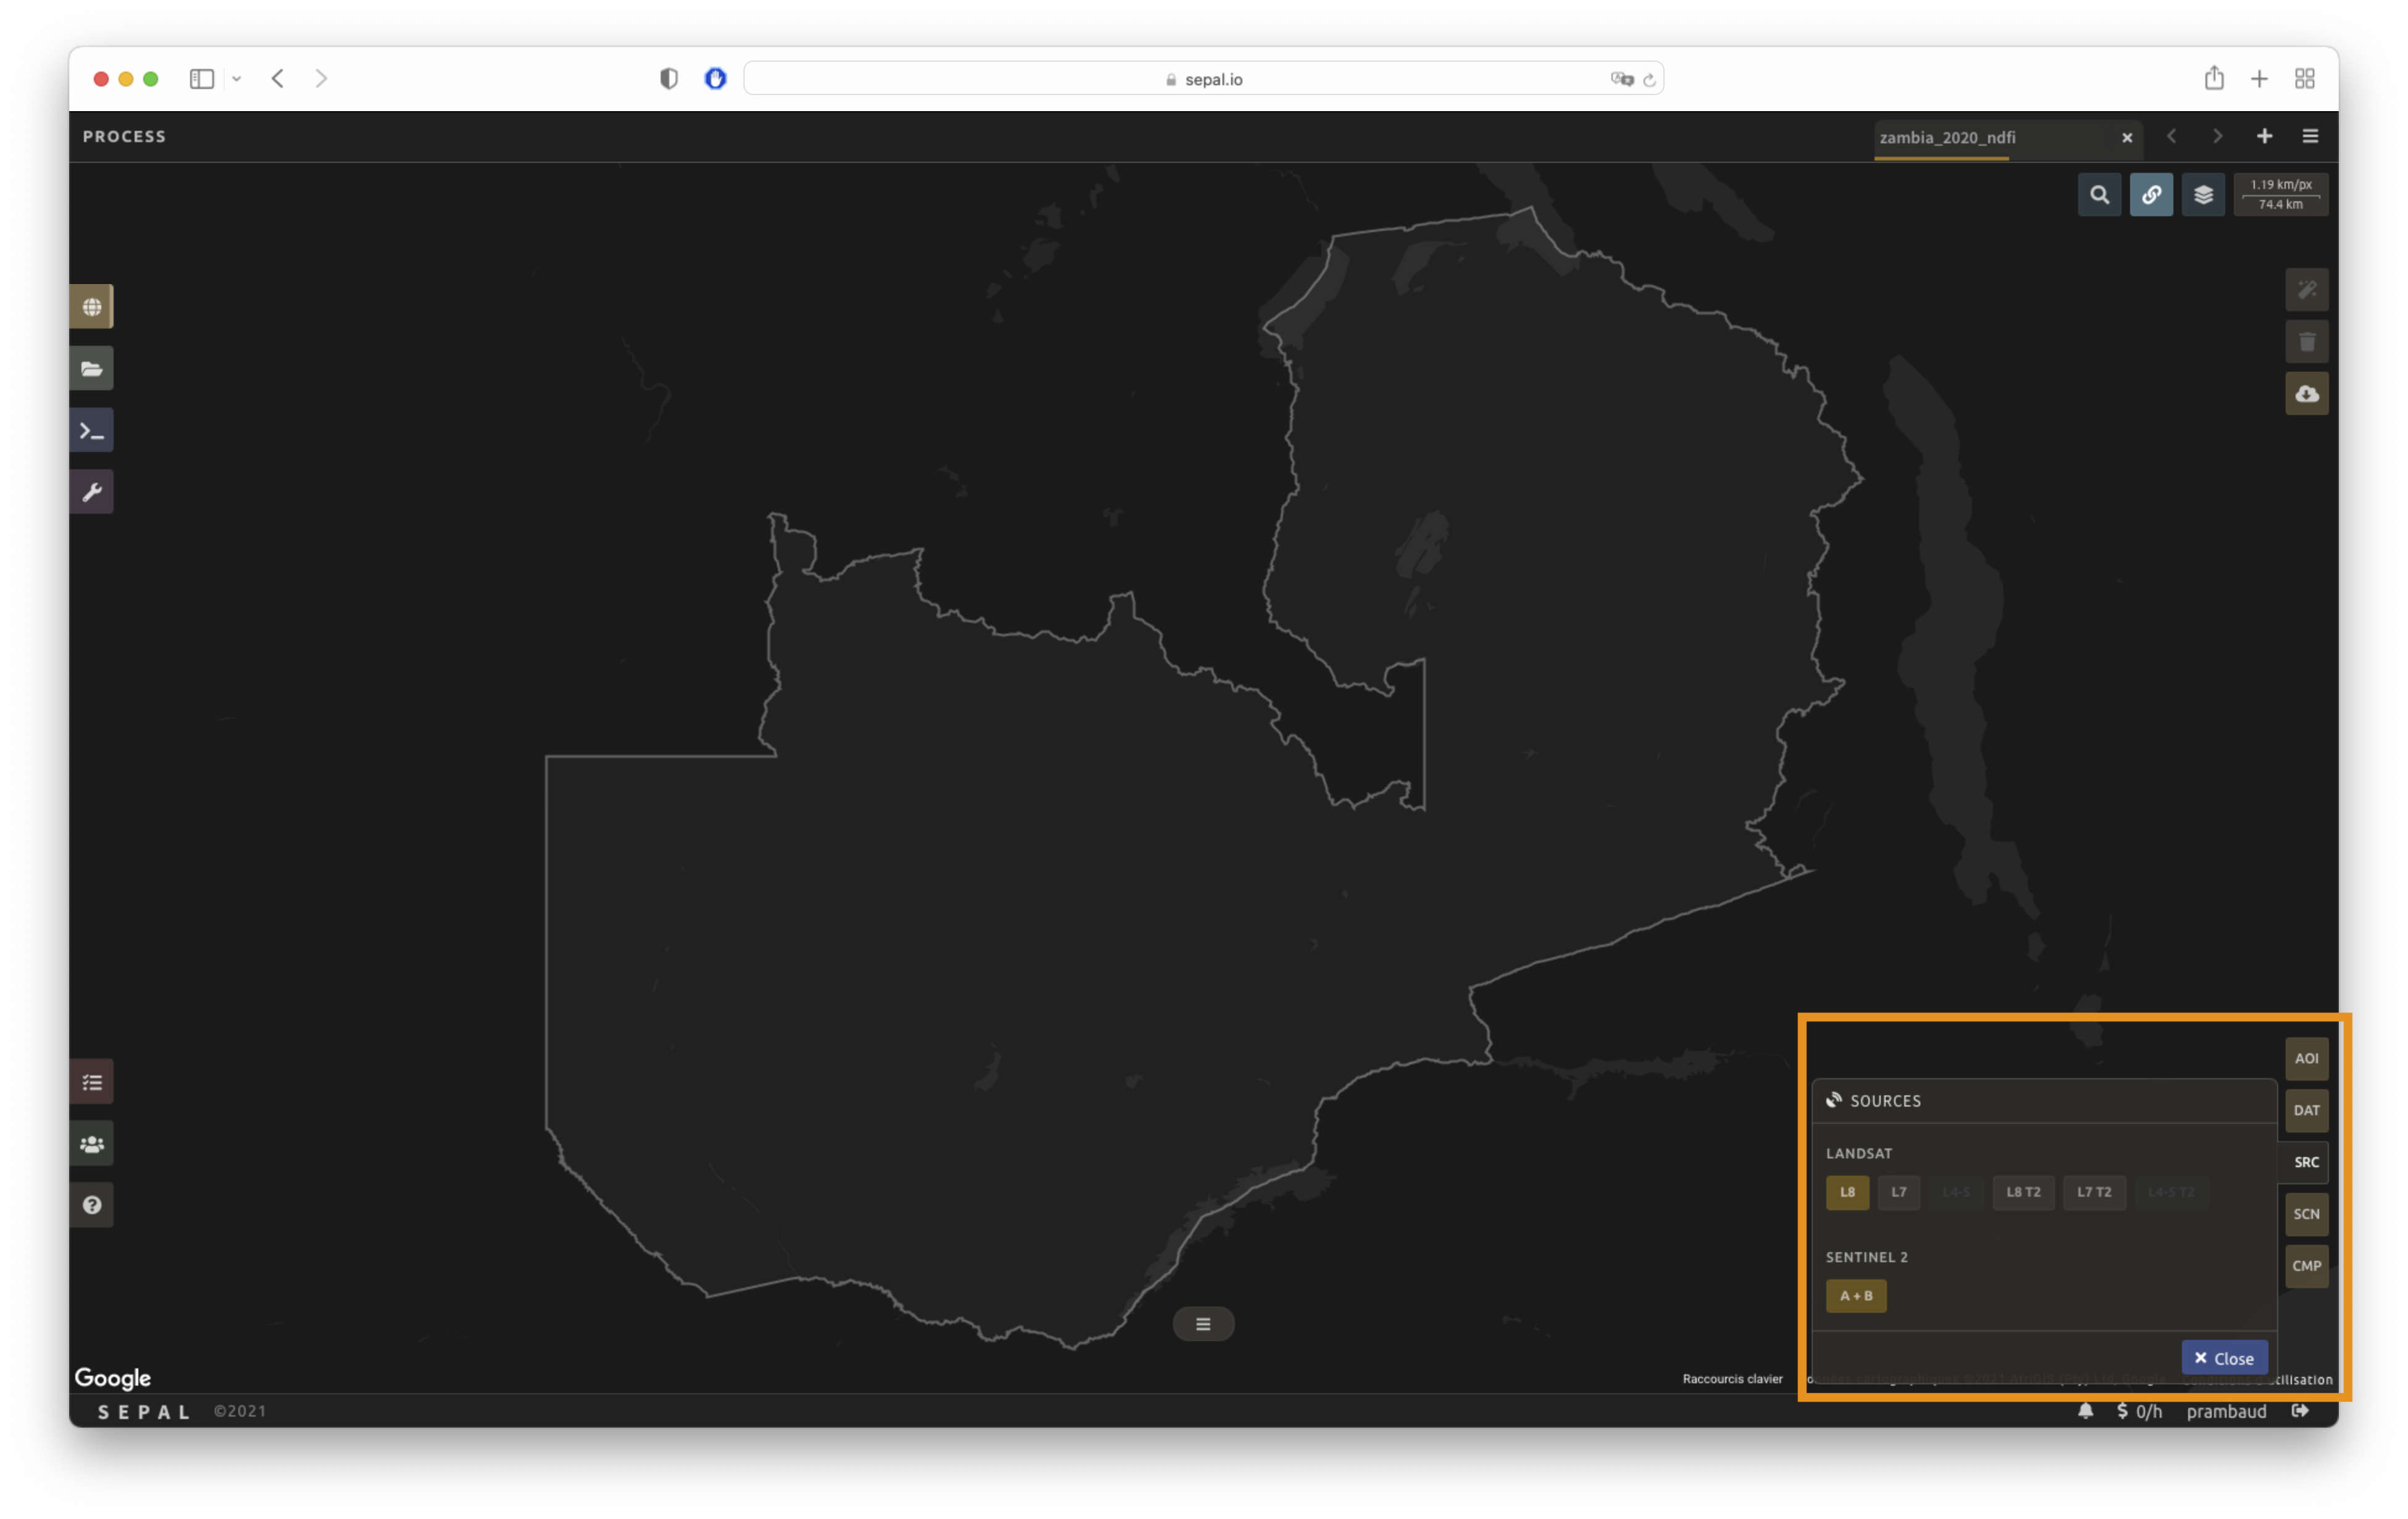The width and height of the screenshot is (2408, 1519).
Task: Open the Files folder section
Action: 91,369
